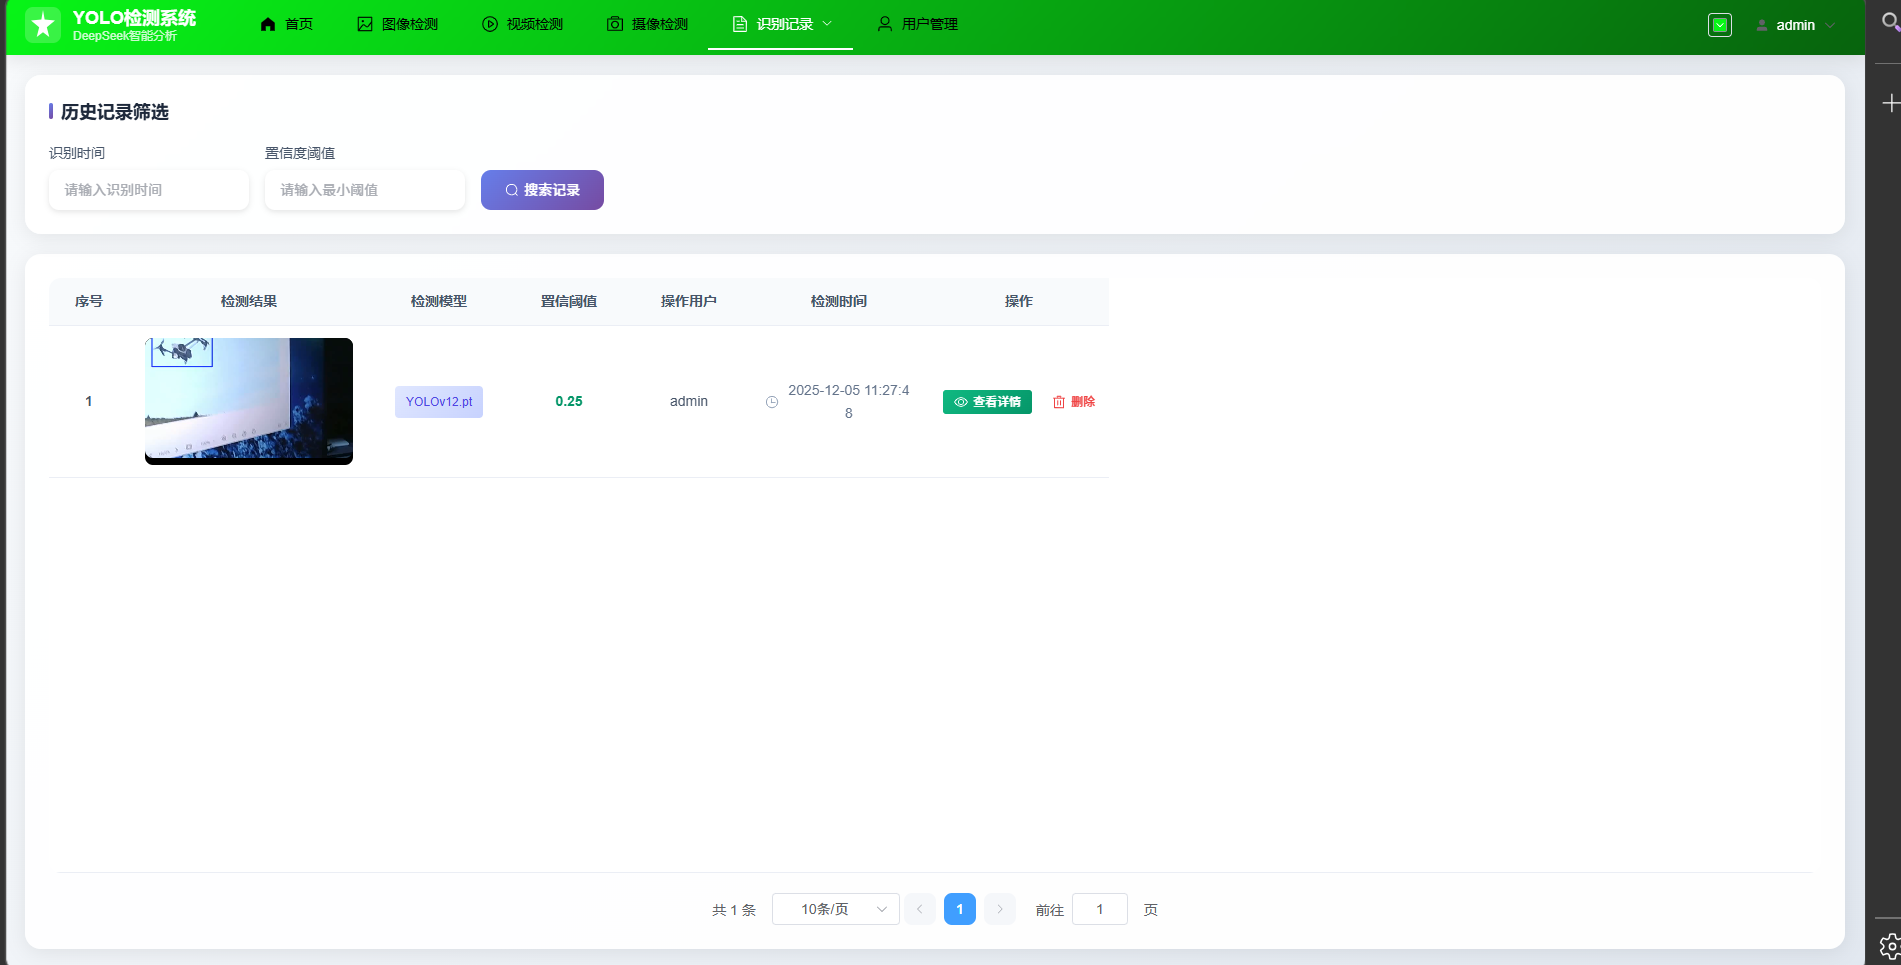Viewport: 1901px width, 965px height.
Task: Click the 历史记录筛选 section heading
Action: click(114, 112)
